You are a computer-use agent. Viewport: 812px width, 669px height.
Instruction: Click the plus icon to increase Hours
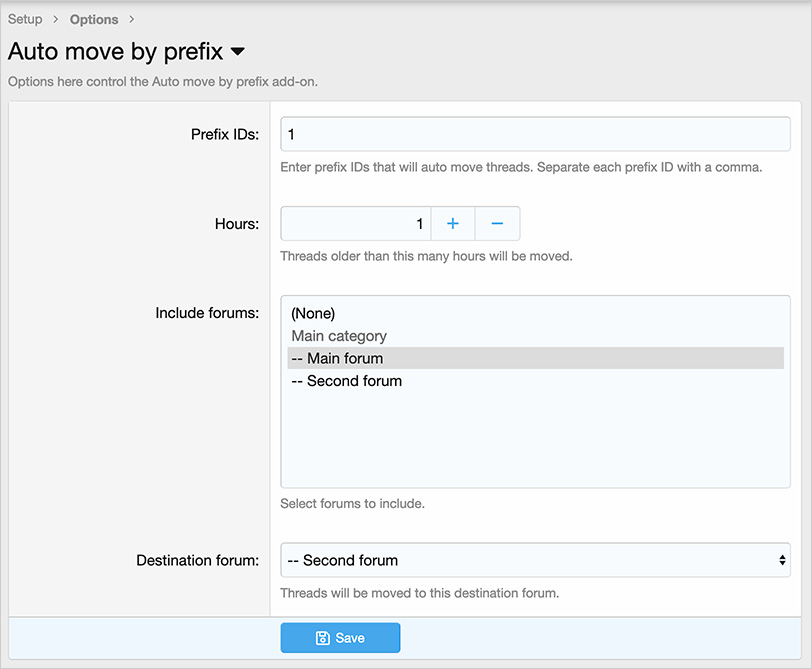pos(452,224)
